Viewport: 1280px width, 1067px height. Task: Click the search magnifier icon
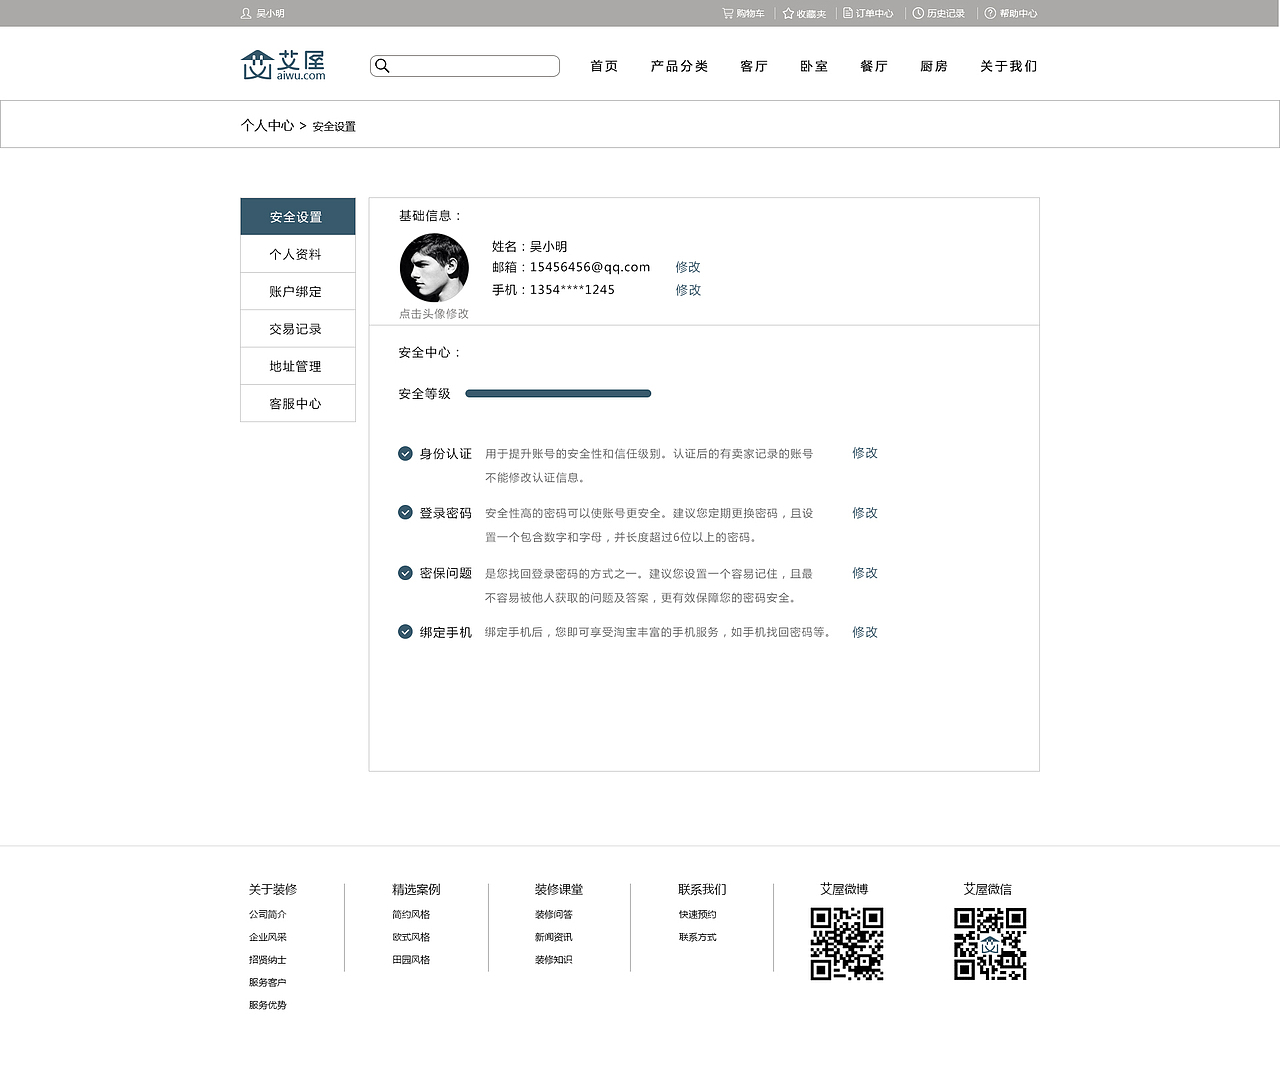383,66
